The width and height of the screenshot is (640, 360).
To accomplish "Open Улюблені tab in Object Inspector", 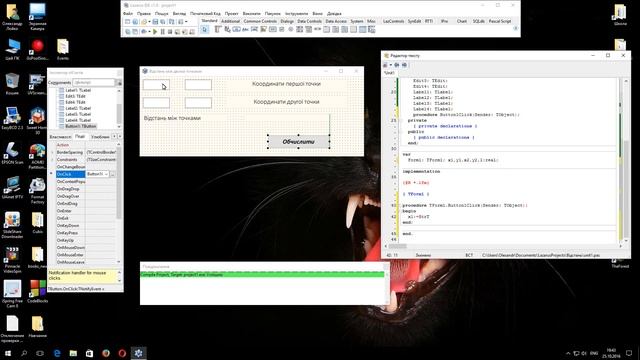I will point(100,137).
